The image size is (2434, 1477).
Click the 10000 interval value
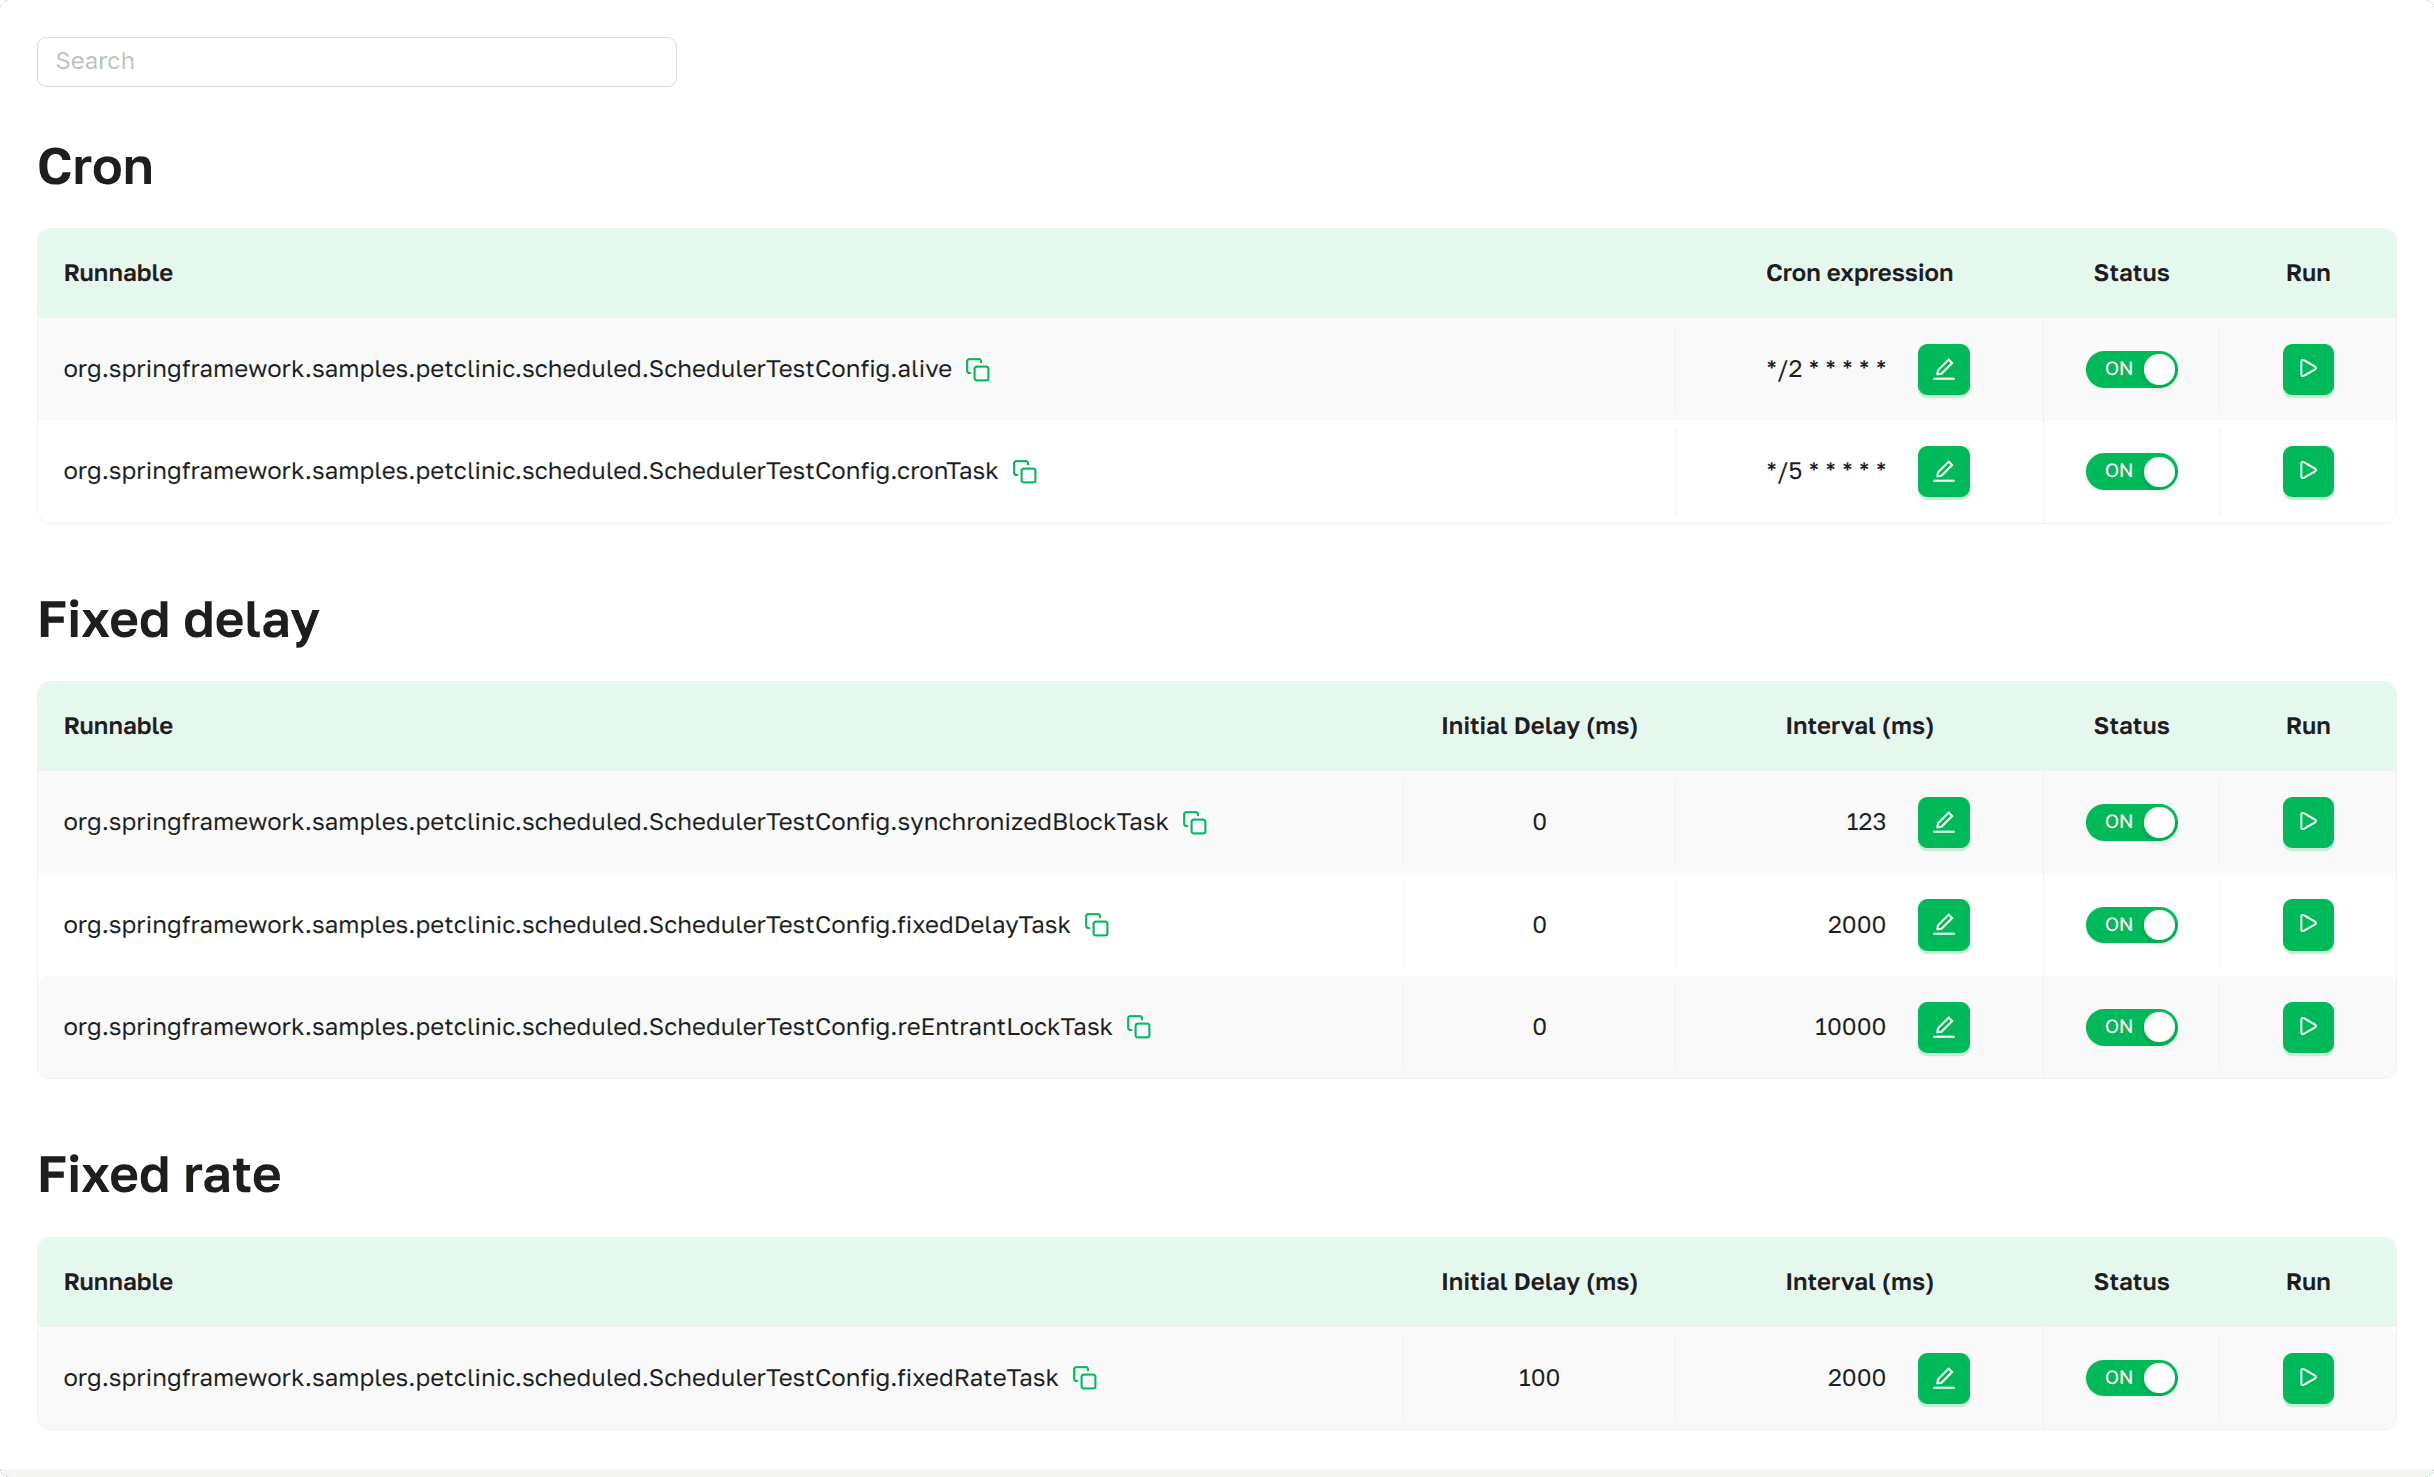point(1850,1028)
